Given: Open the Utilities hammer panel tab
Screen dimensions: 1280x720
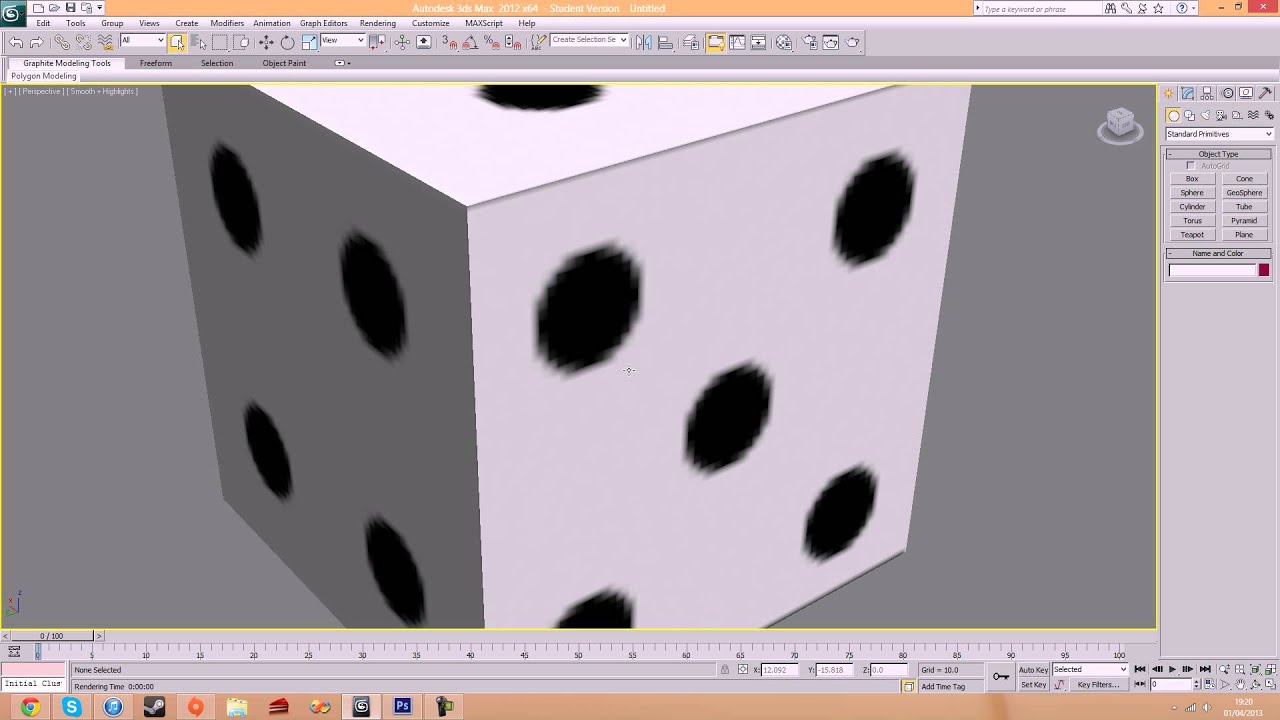Looking at the screenshot, I should (1265, 93).
